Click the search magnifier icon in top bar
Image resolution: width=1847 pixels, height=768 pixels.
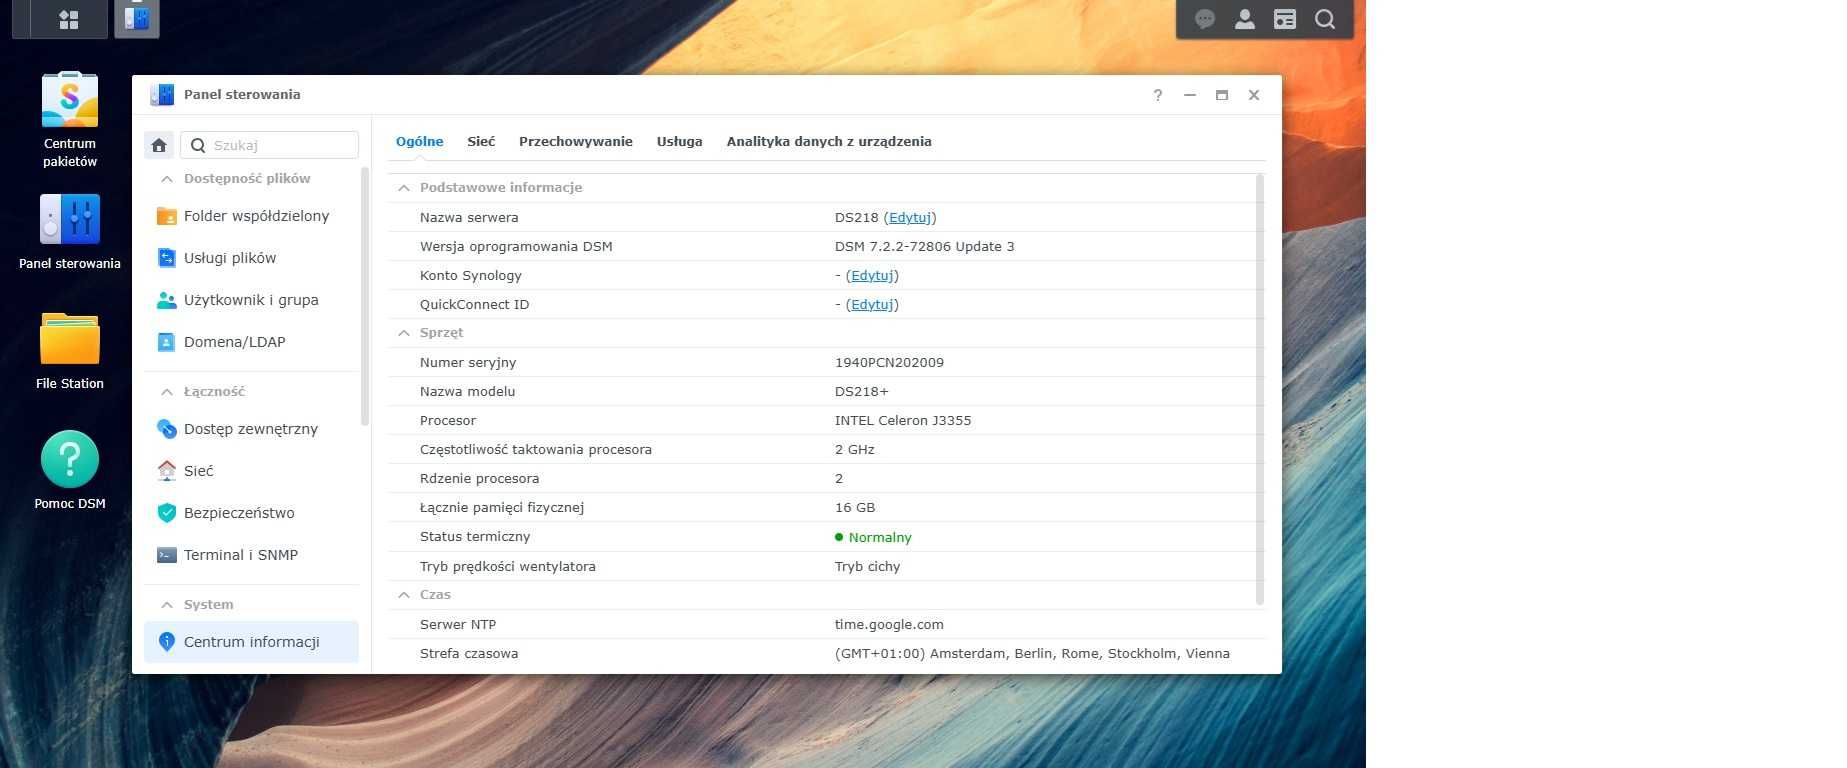1325,19
